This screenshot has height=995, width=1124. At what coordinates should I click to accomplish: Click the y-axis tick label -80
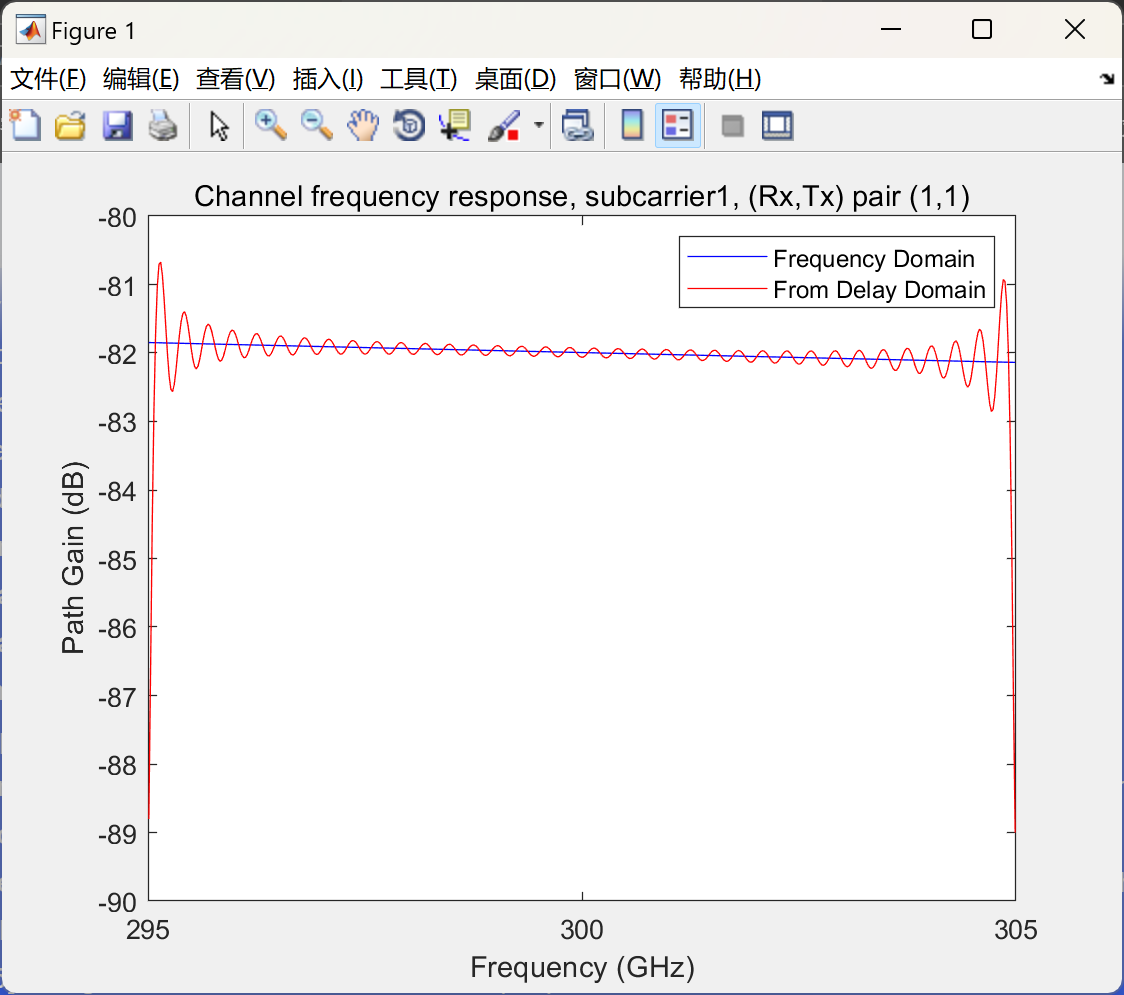(x=117, y=218)
